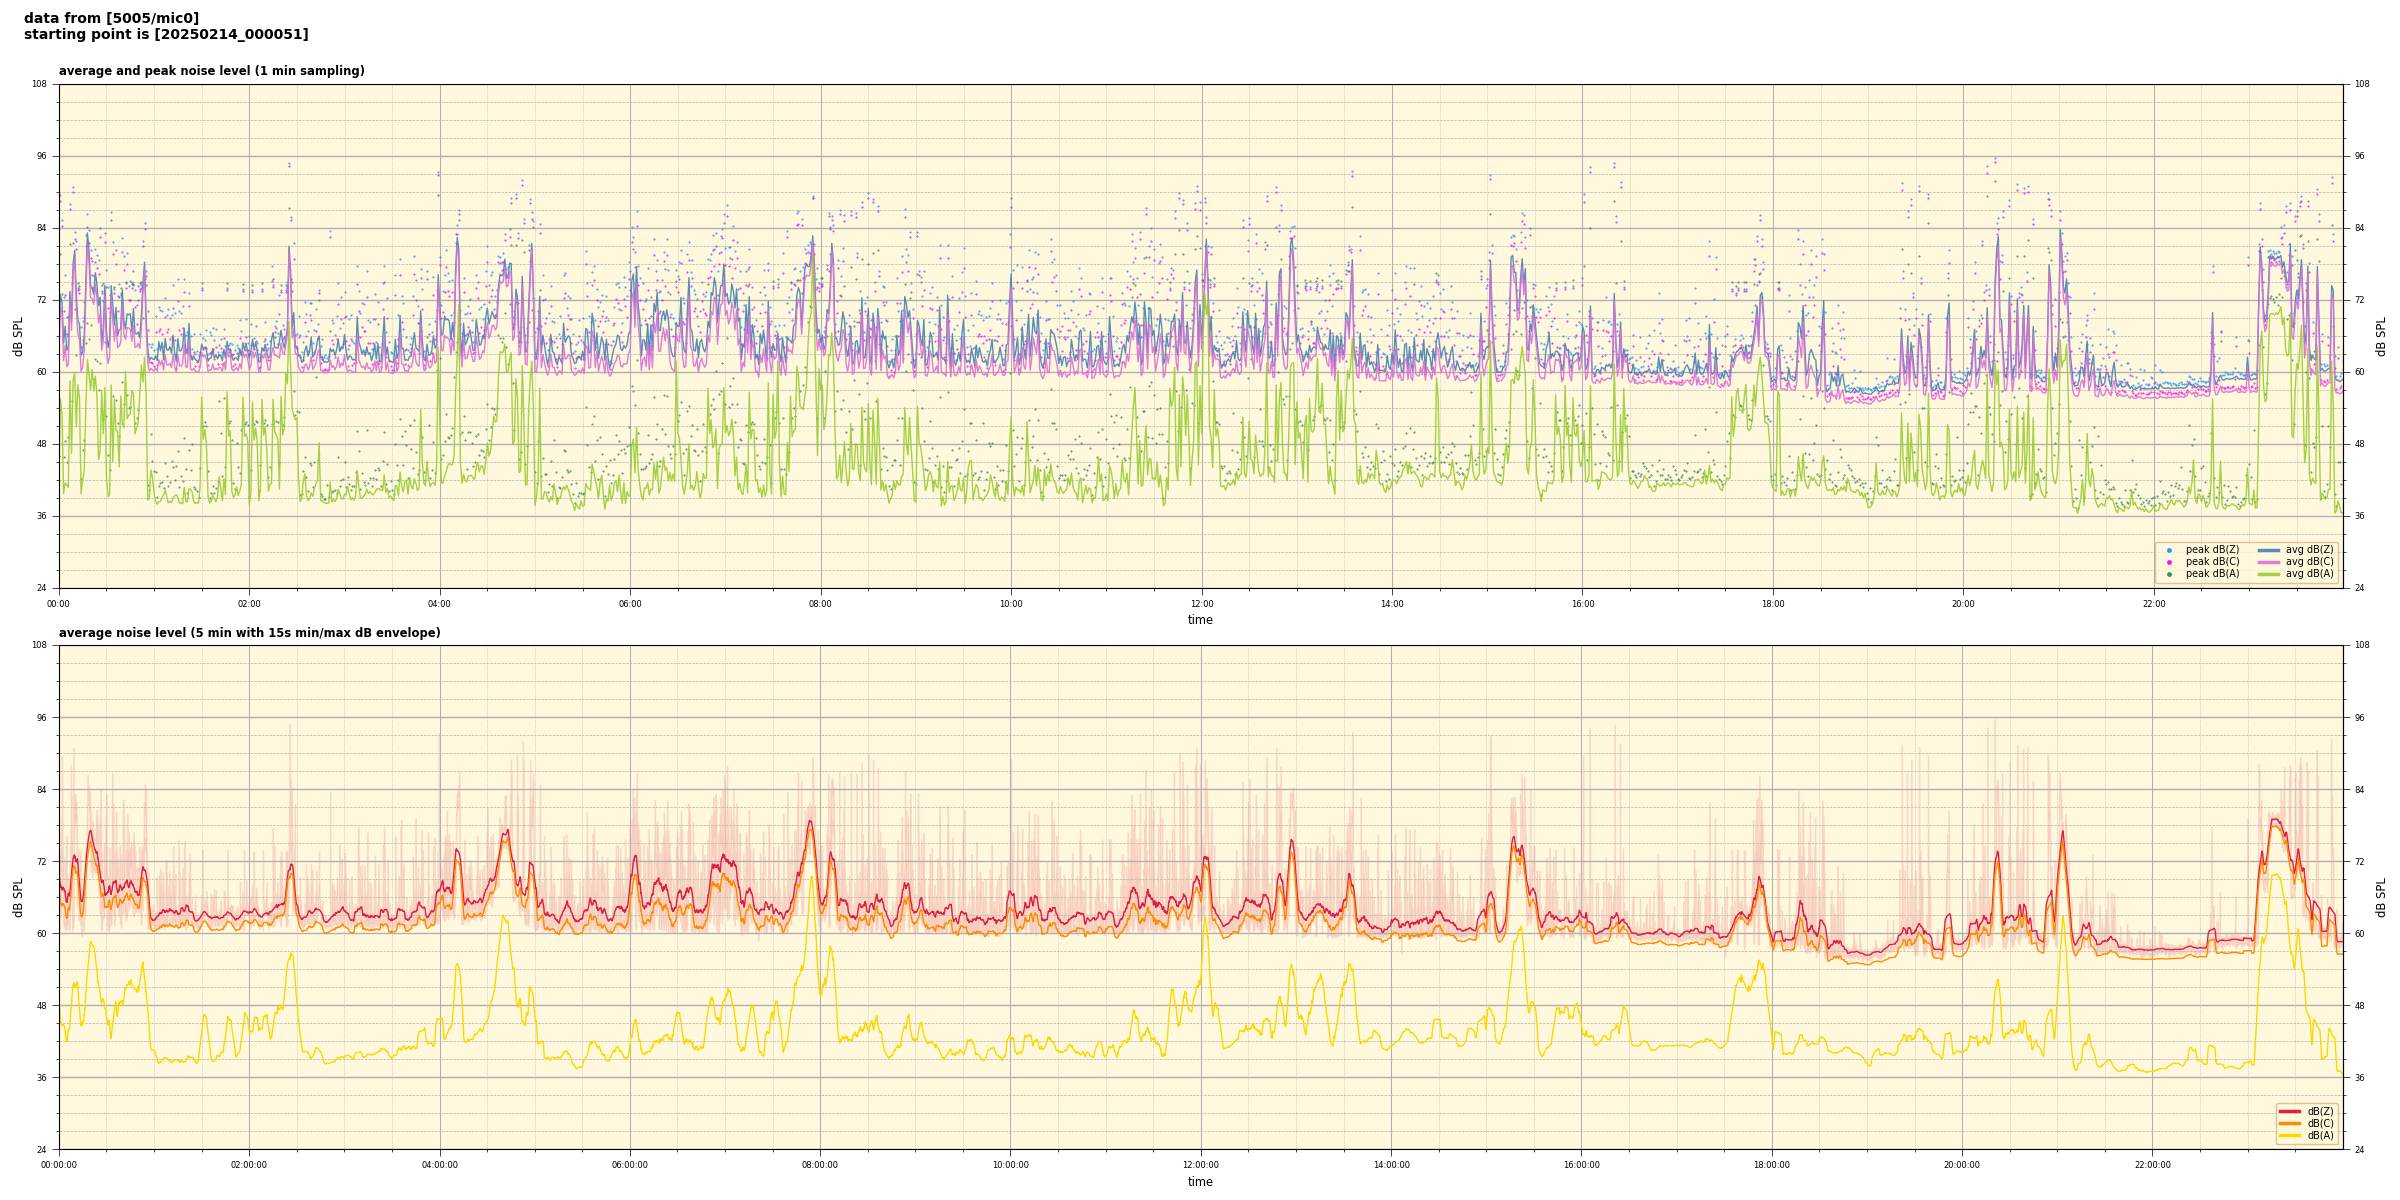
Task: Click the red dB(Z) swatch in bottom legend
Action: coord(2290,1111)
